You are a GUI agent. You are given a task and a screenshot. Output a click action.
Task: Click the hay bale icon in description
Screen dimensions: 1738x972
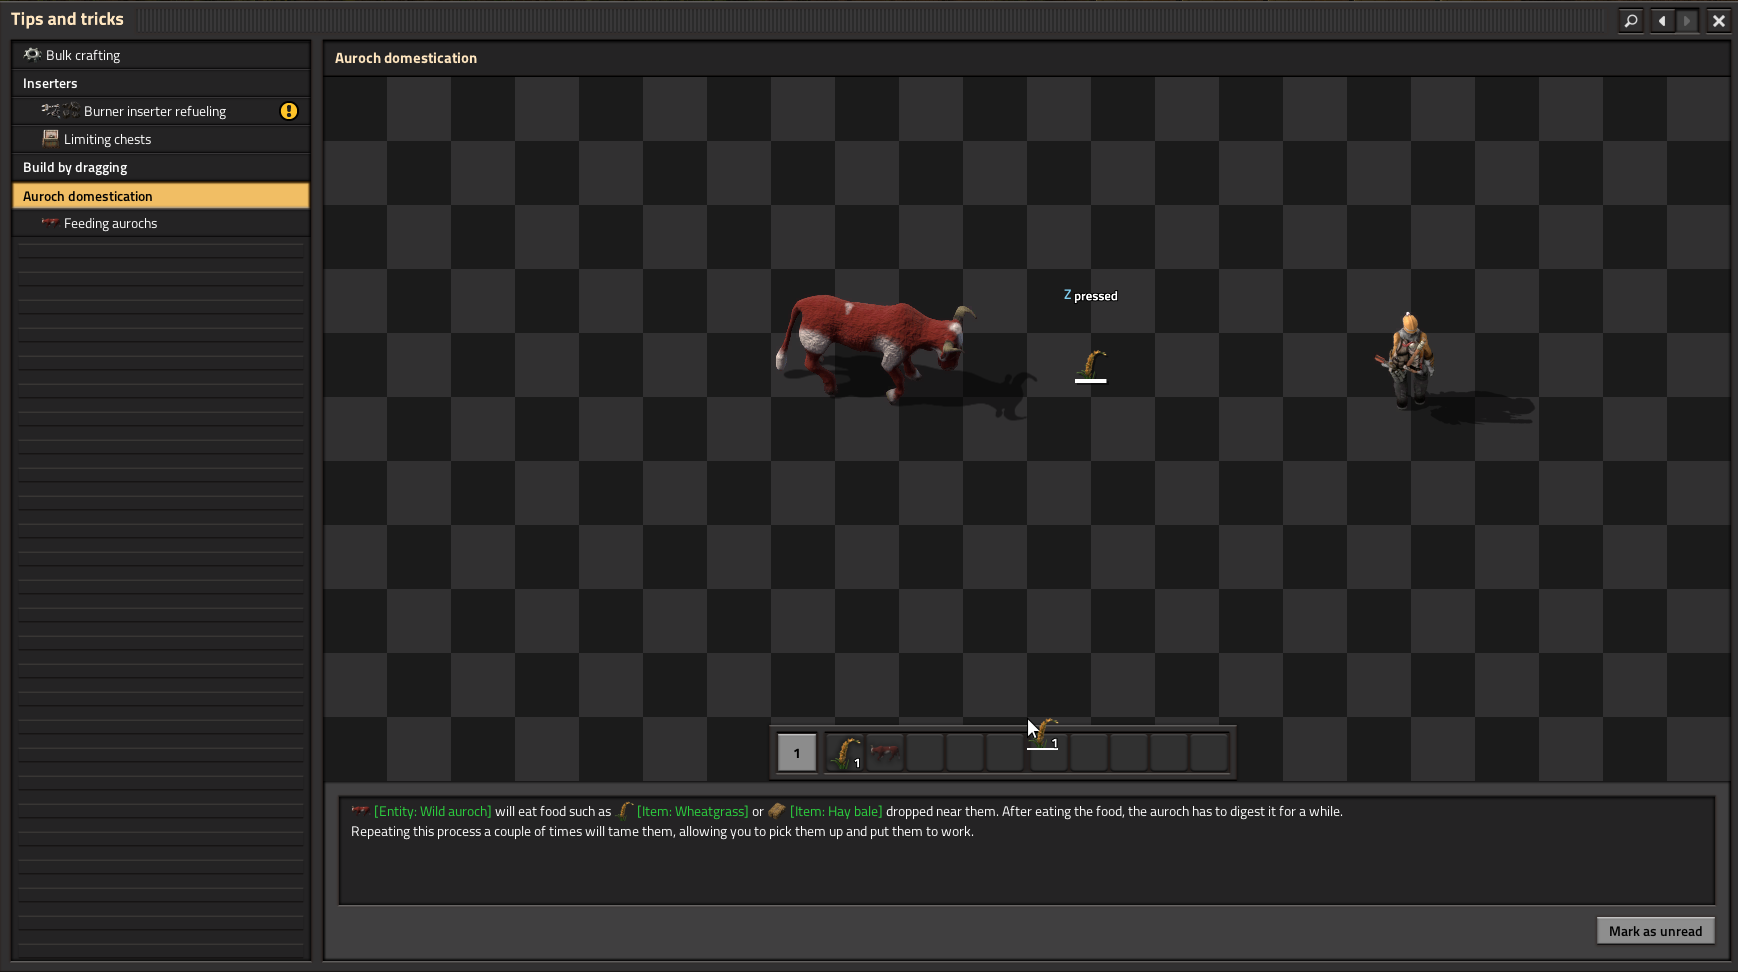[777, 811]
